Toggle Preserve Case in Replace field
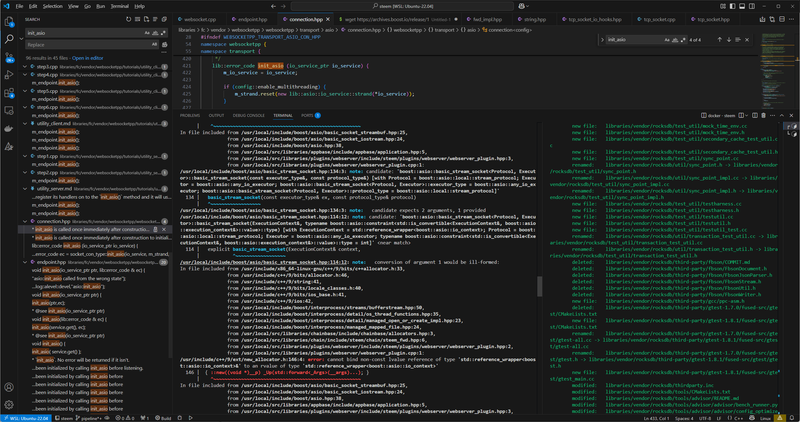This screenshot has width=800, height=422. [155, 45]
